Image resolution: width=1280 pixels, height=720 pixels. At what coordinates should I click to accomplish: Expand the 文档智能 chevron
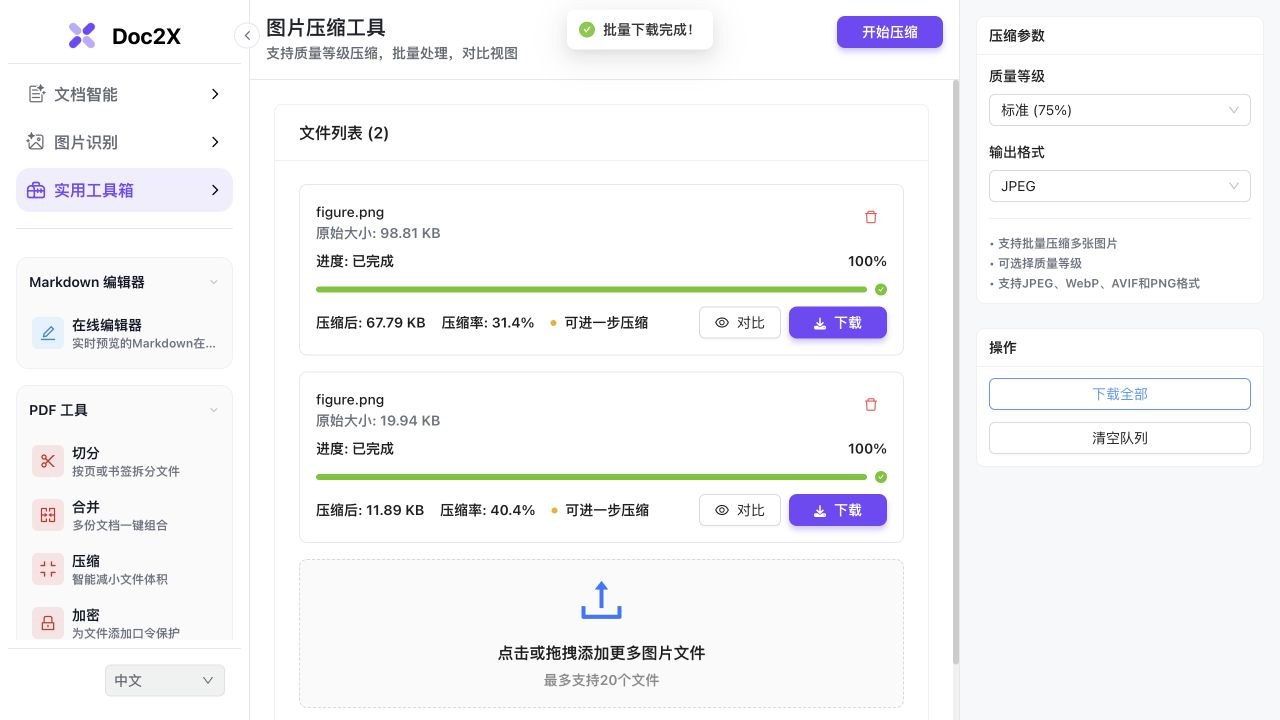coord(215,94)
